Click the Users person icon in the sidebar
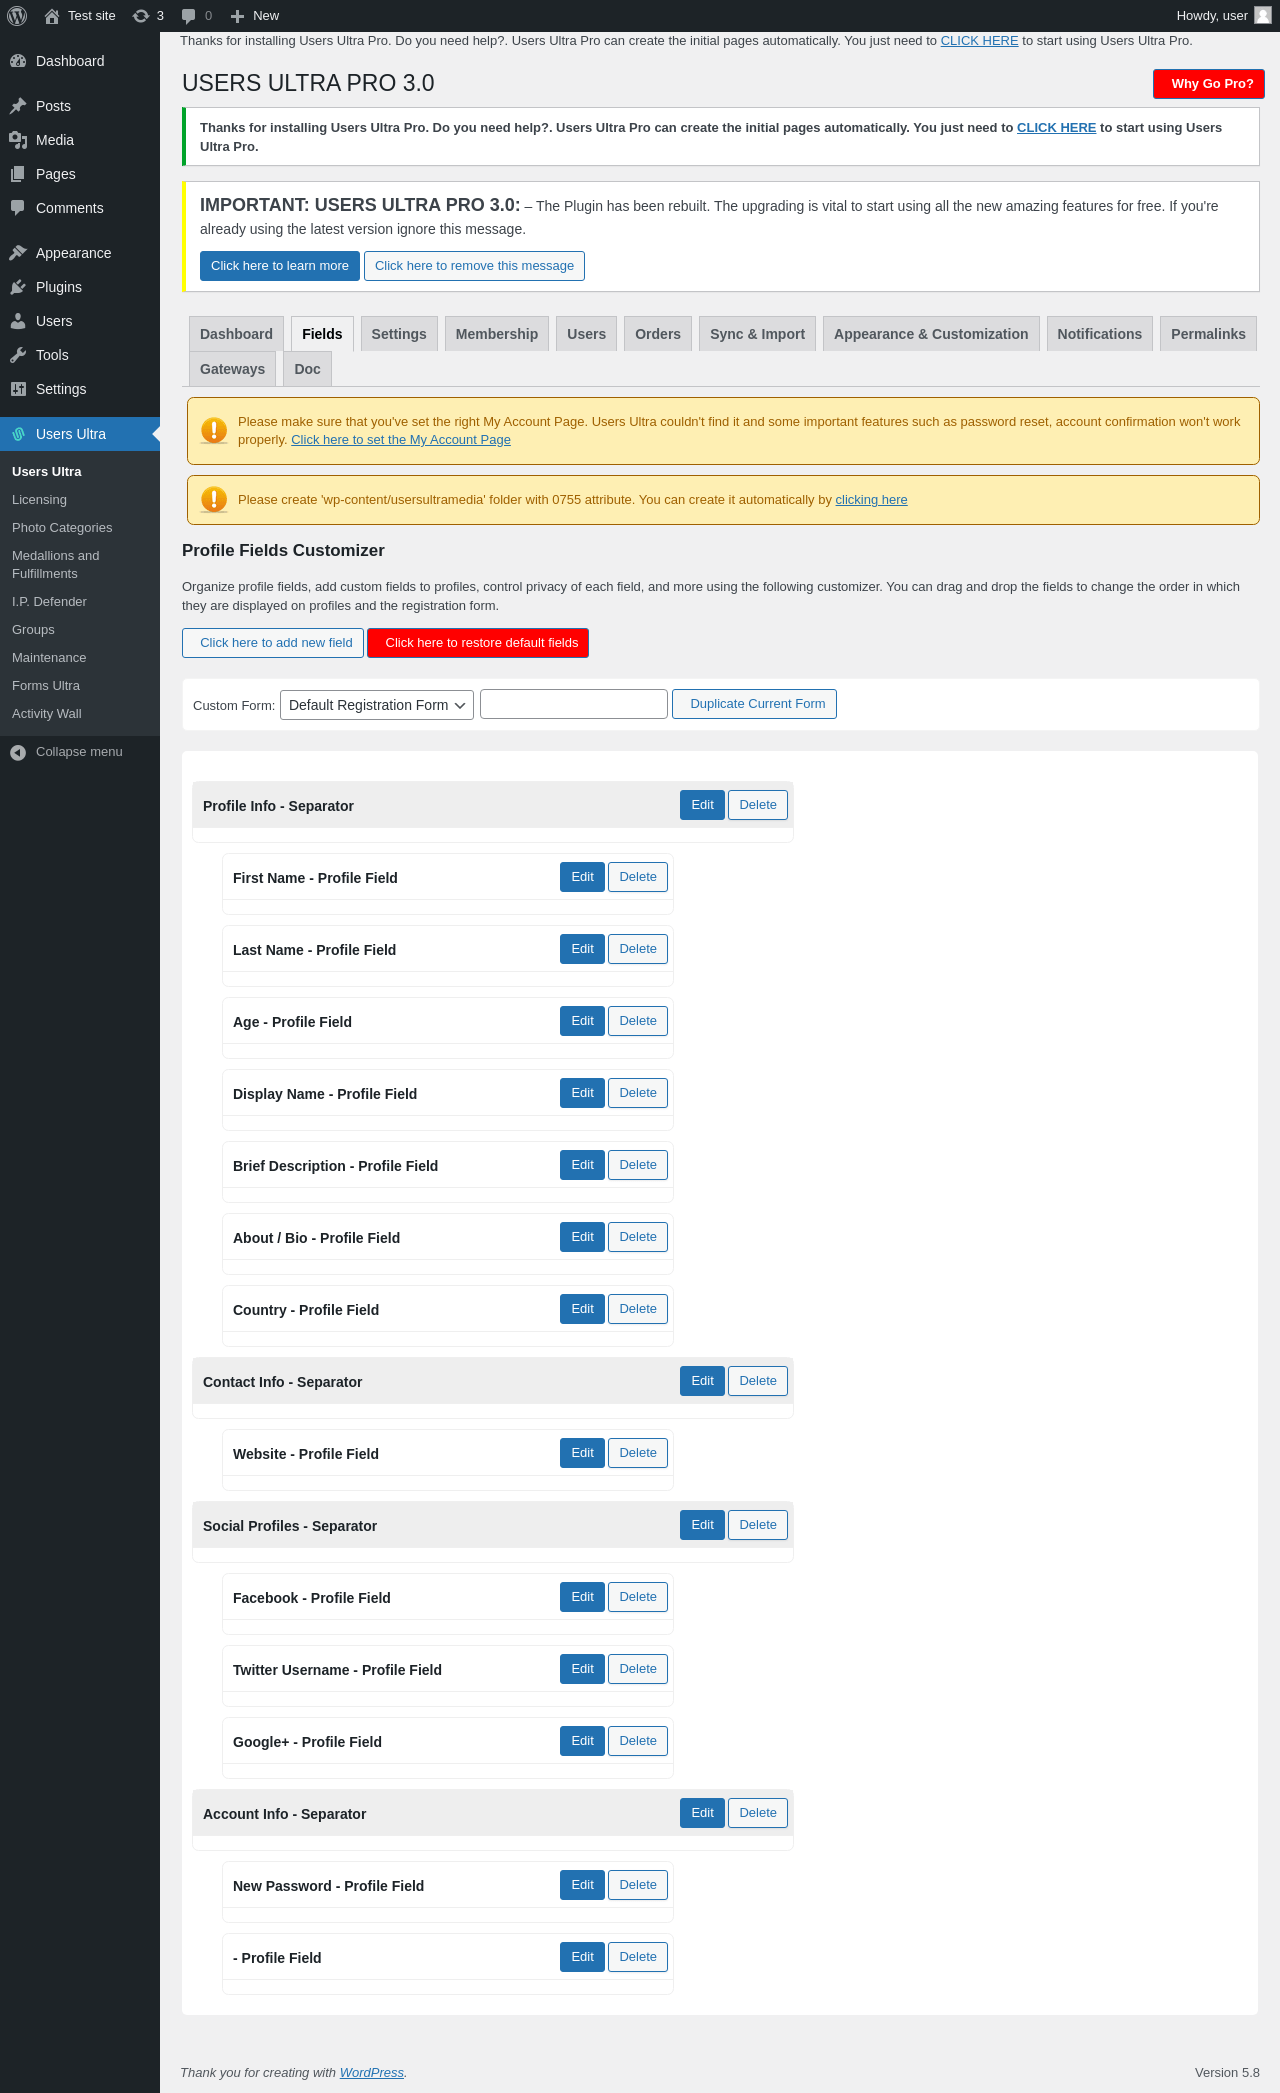Viewport: 1280px width, 2093px height. [18, 321]
